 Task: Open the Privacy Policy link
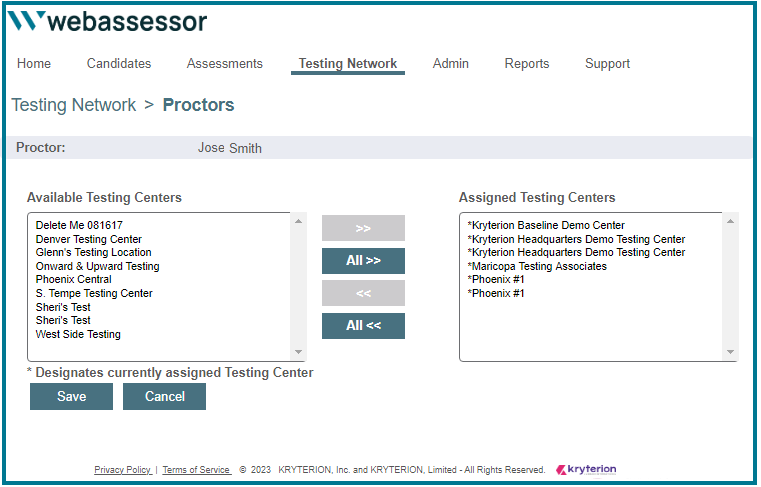pyautogui.click(x=123, y=470)
